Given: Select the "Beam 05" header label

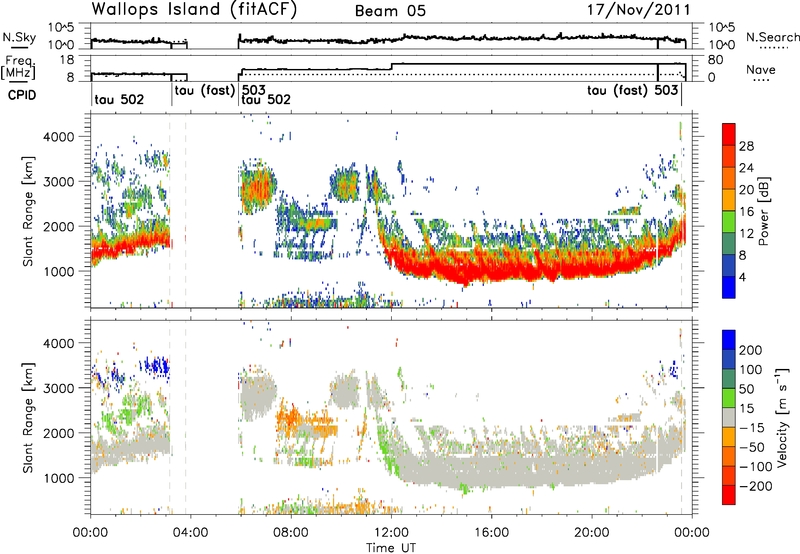Looking at the screenshot, I should pyautogui.click(x=390, y=11).
